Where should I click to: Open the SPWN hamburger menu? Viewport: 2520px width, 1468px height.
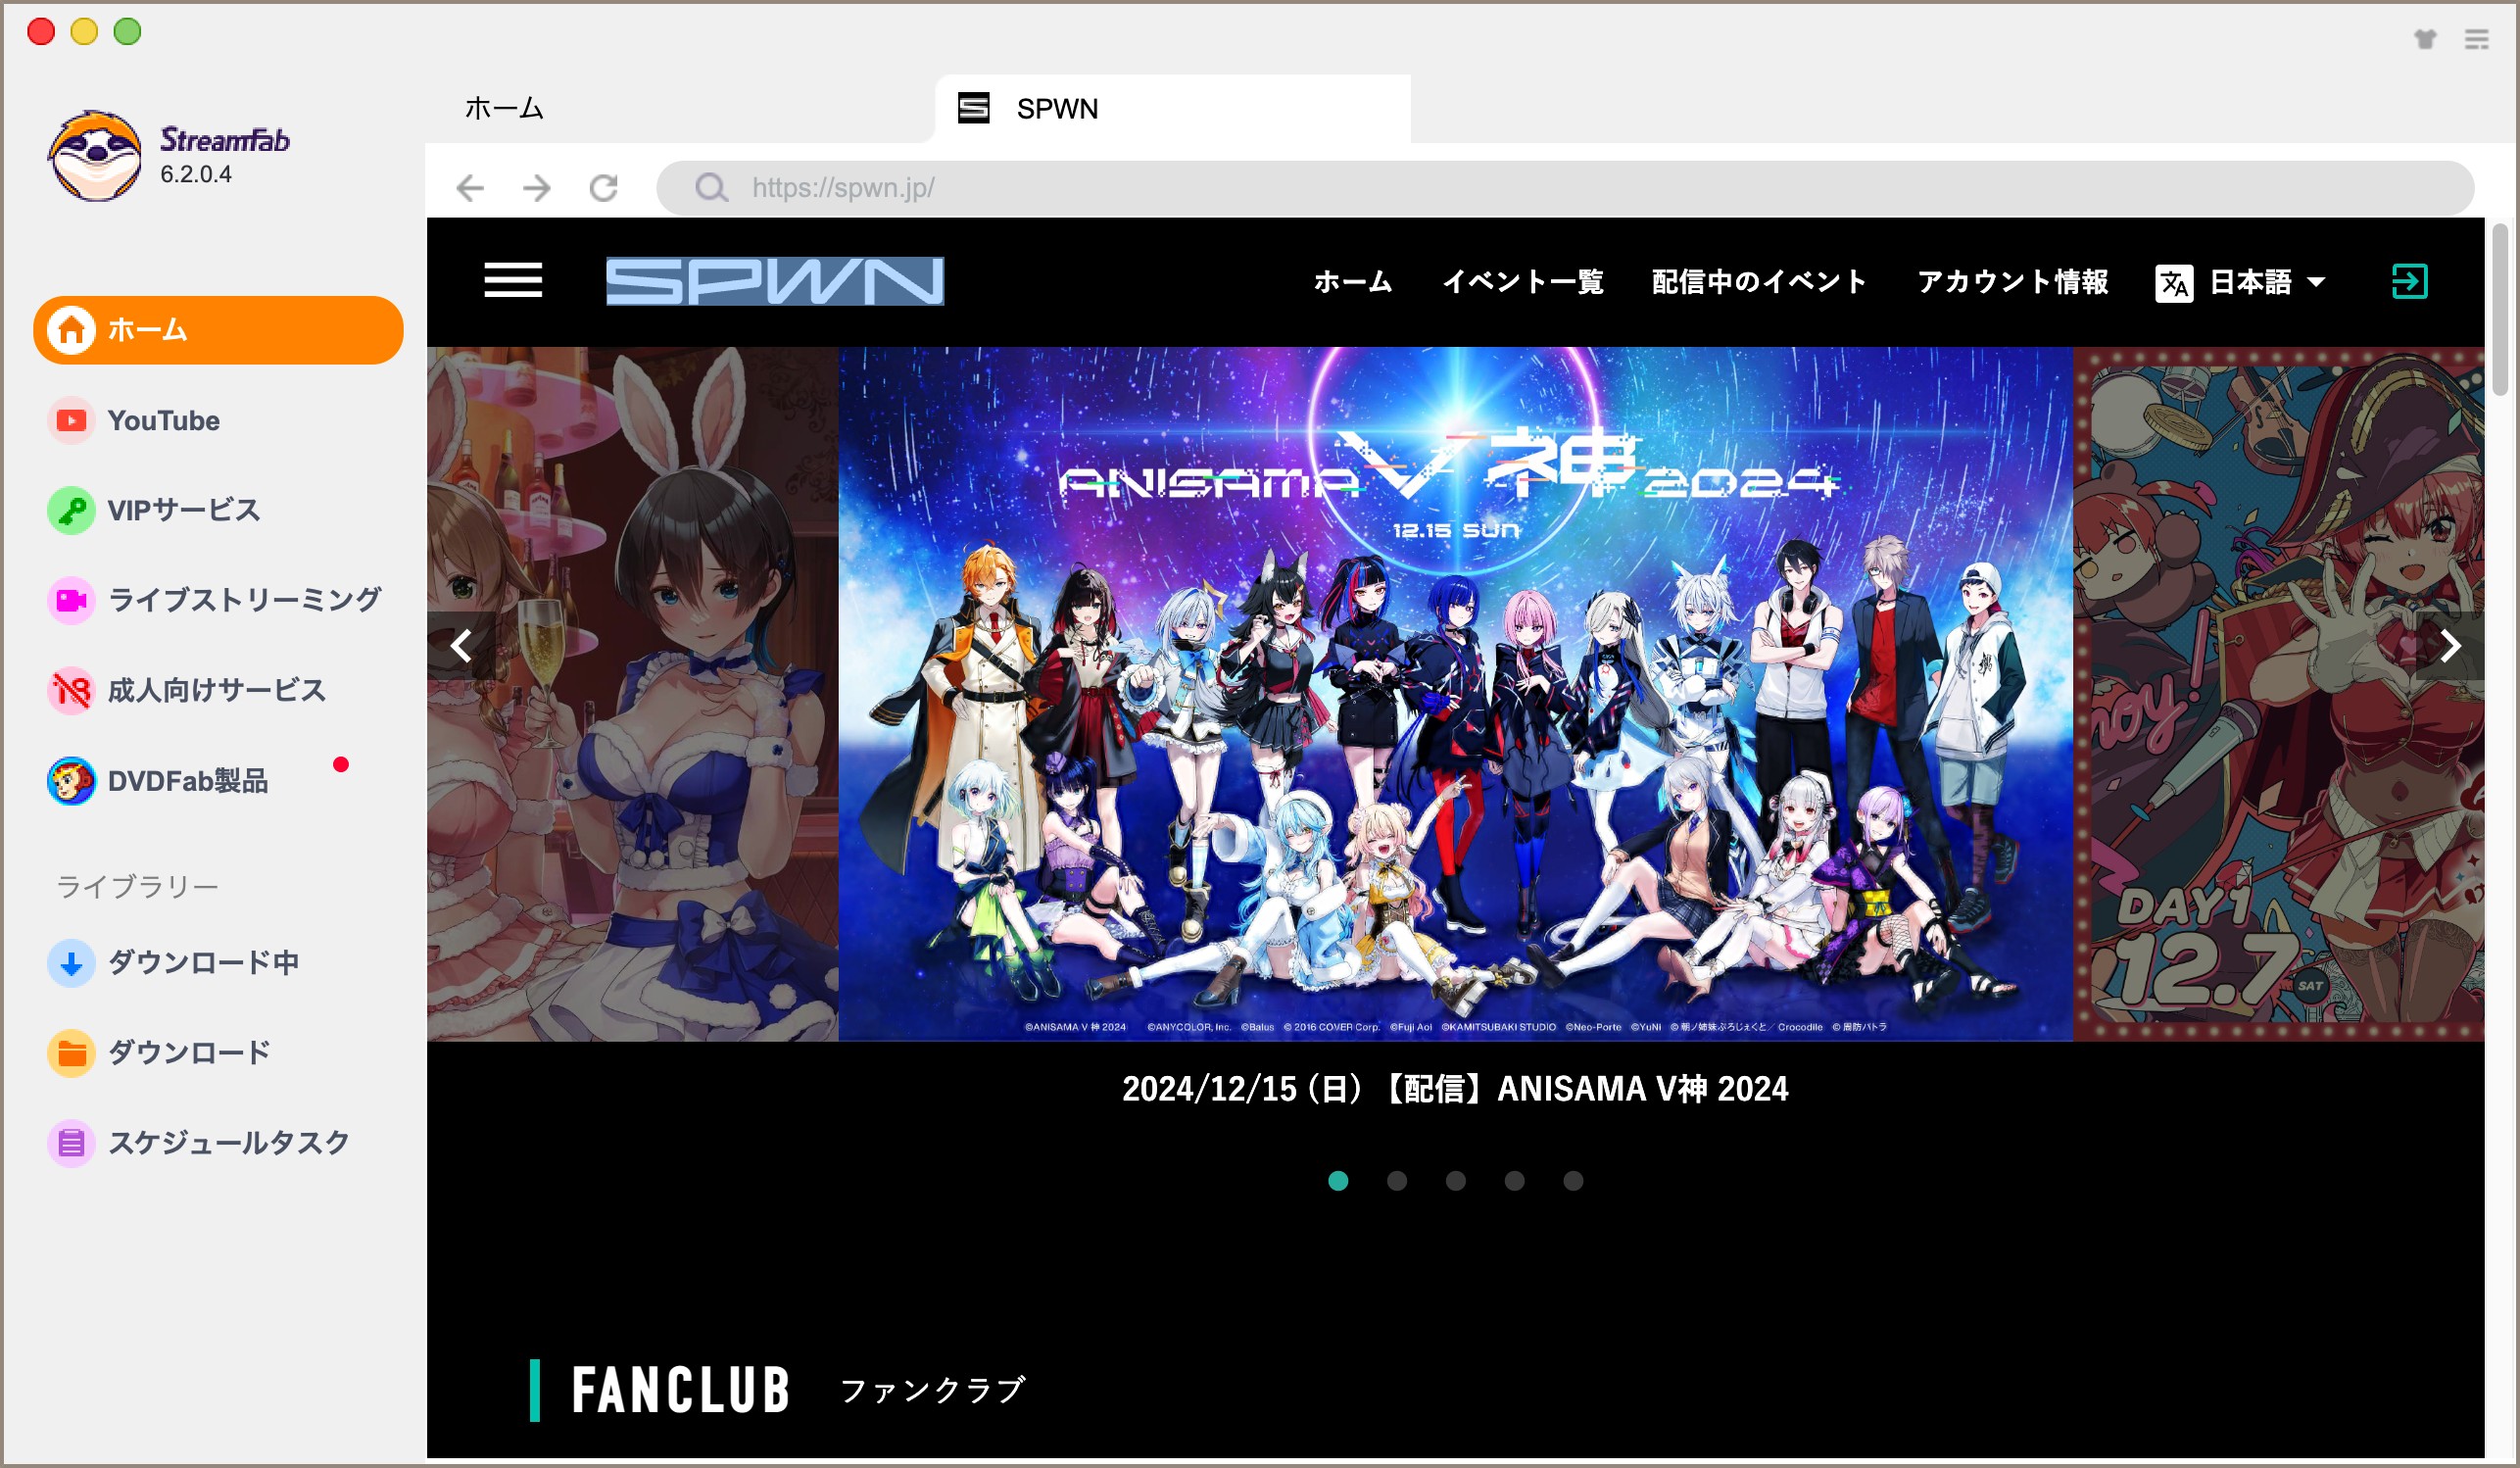(x=513, y=281)
